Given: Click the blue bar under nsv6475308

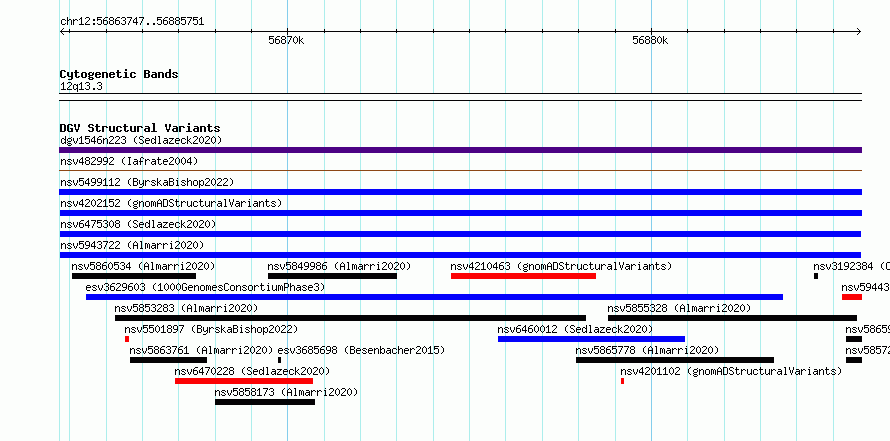Looking at the screenshot, I should coord(460,234).
